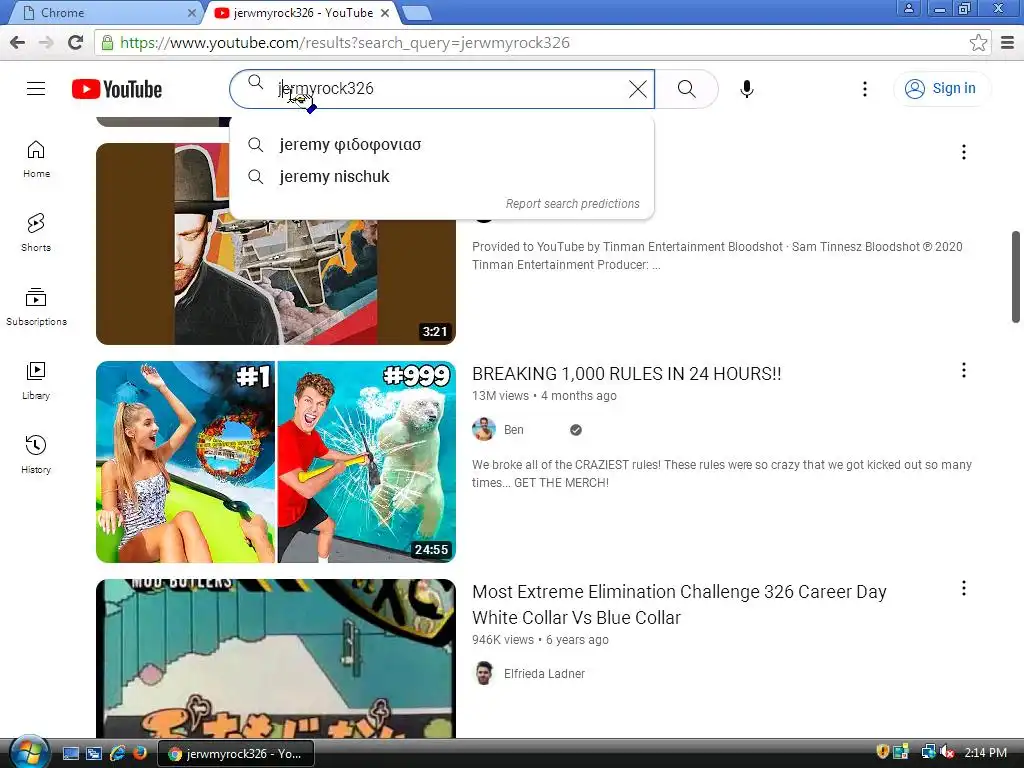1024x768 pixels.
Task: Click the taskbar clock 2:14 PM
Action: tap(985, 753)
